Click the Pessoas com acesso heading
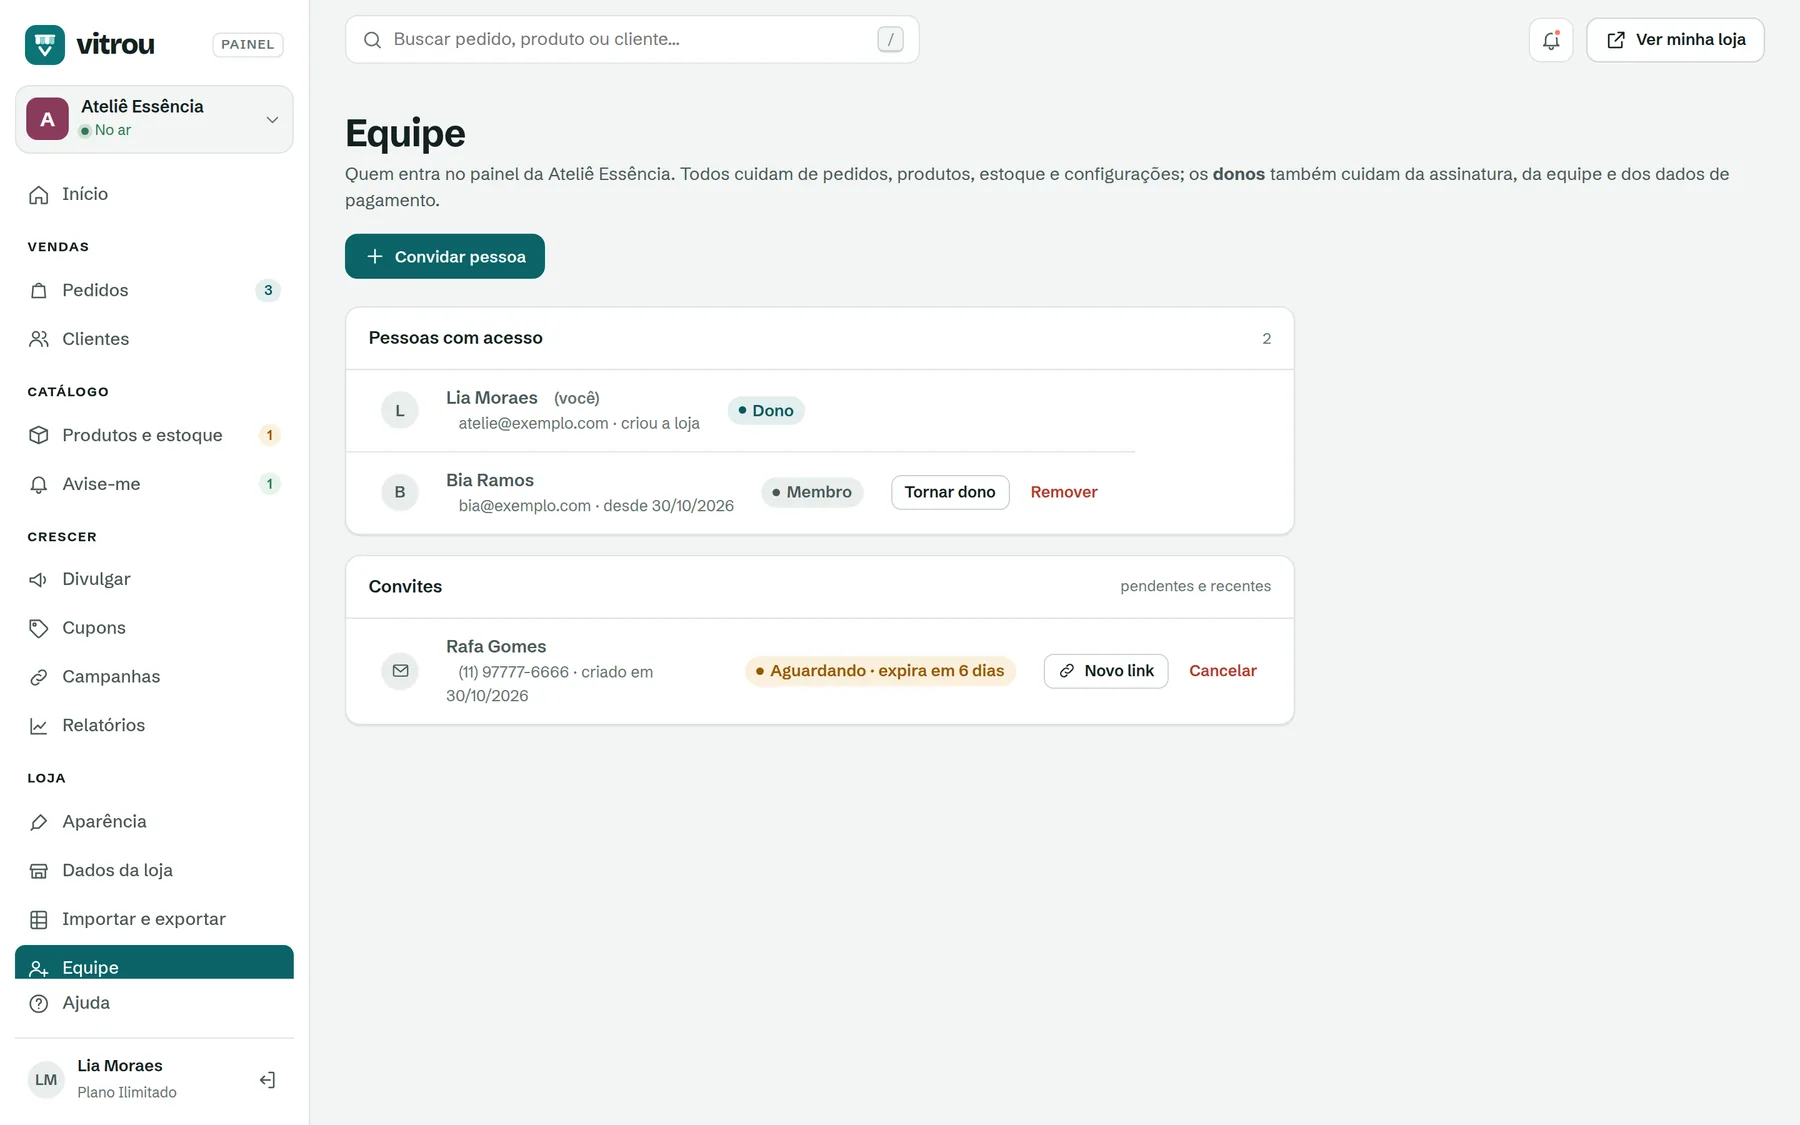Viewport: 1800px width, 1125px height. click(456, 338)
